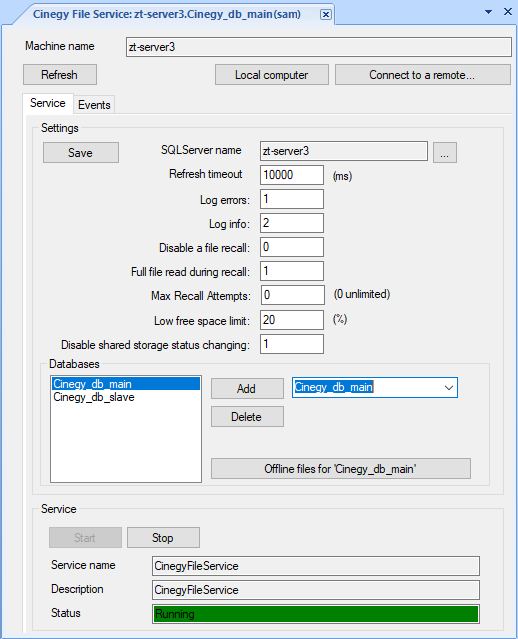Edit Low free space limit value

(292, 320)
